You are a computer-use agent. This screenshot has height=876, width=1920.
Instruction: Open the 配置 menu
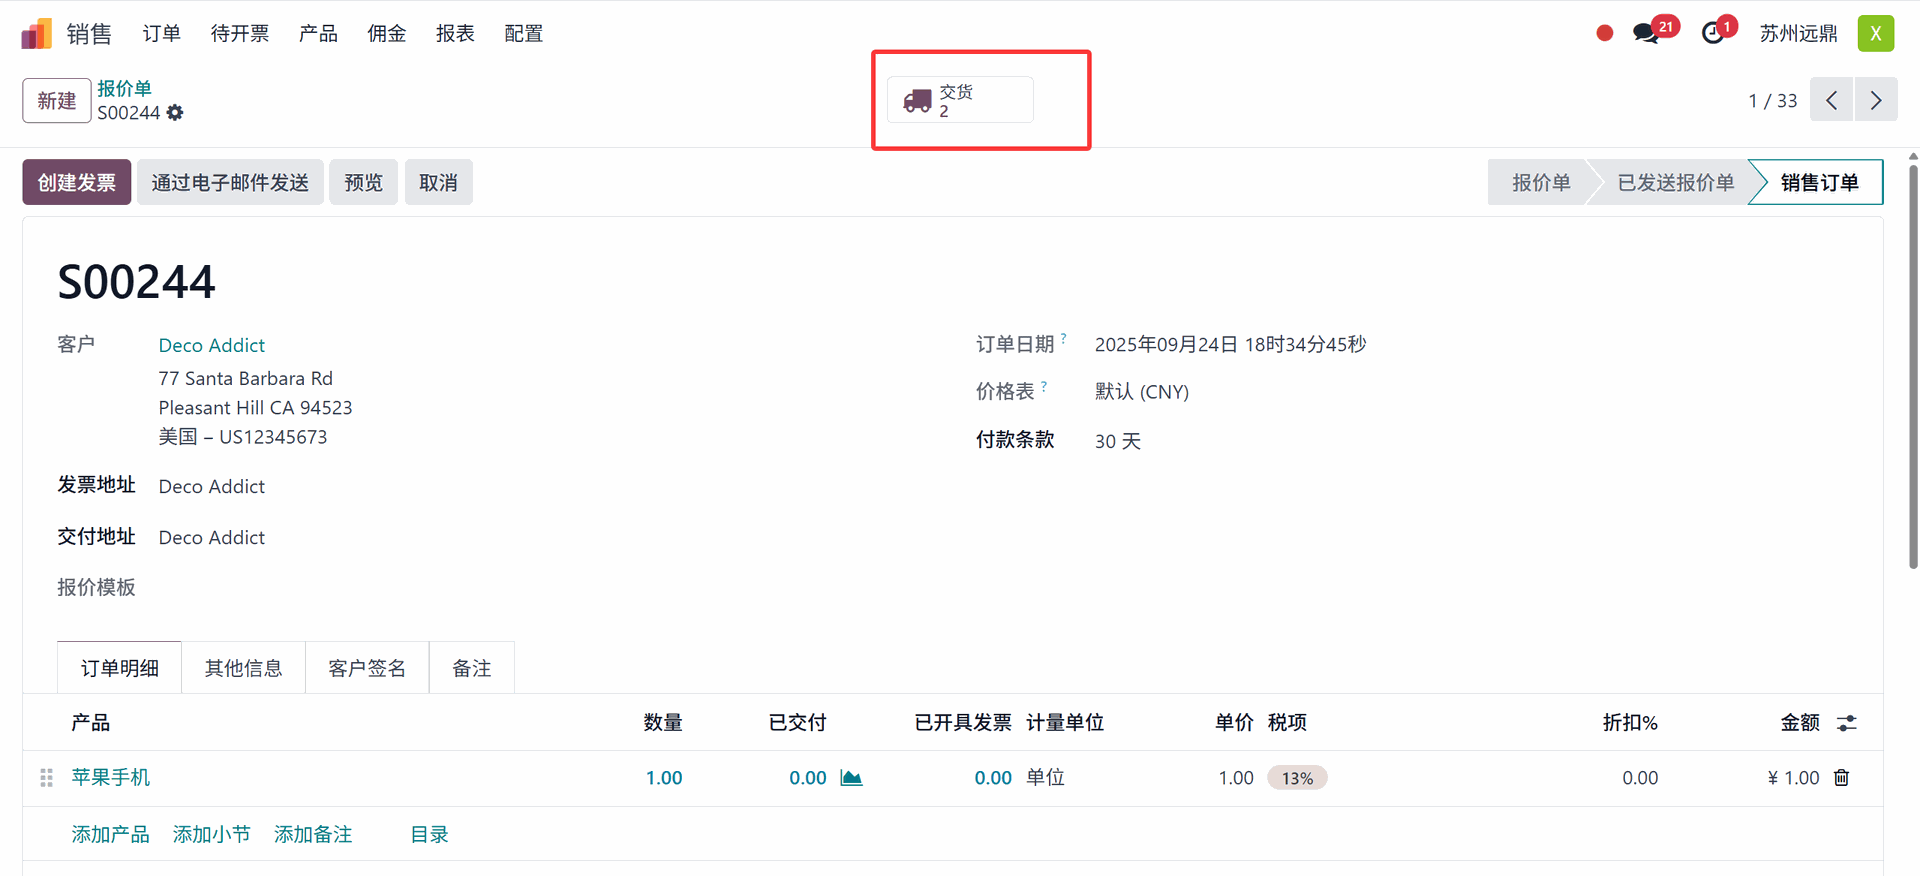coord(523,34)
